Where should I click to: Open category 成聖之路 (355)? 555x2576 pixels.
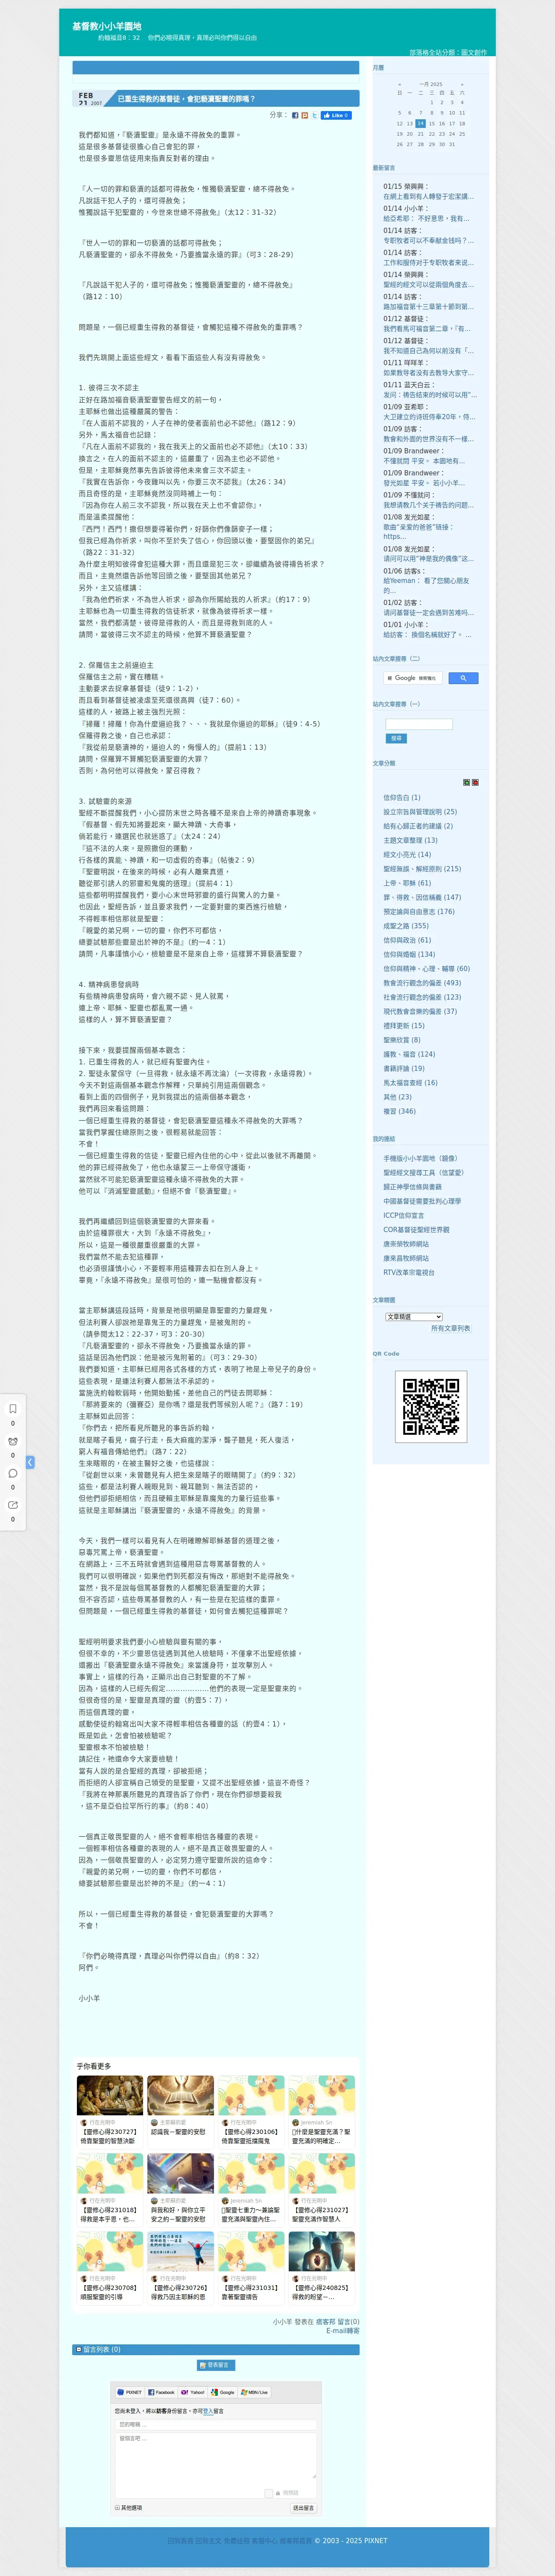point(406,926)
